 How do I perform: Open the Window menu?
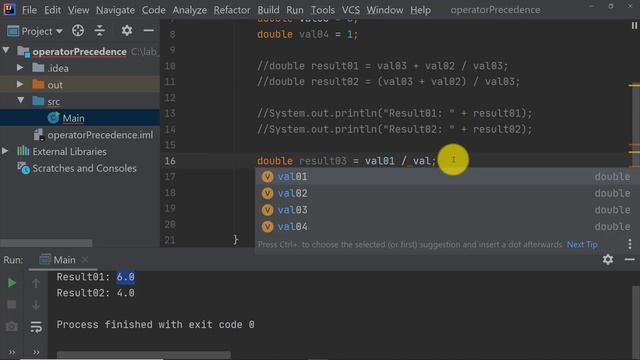tap(384, 10)
